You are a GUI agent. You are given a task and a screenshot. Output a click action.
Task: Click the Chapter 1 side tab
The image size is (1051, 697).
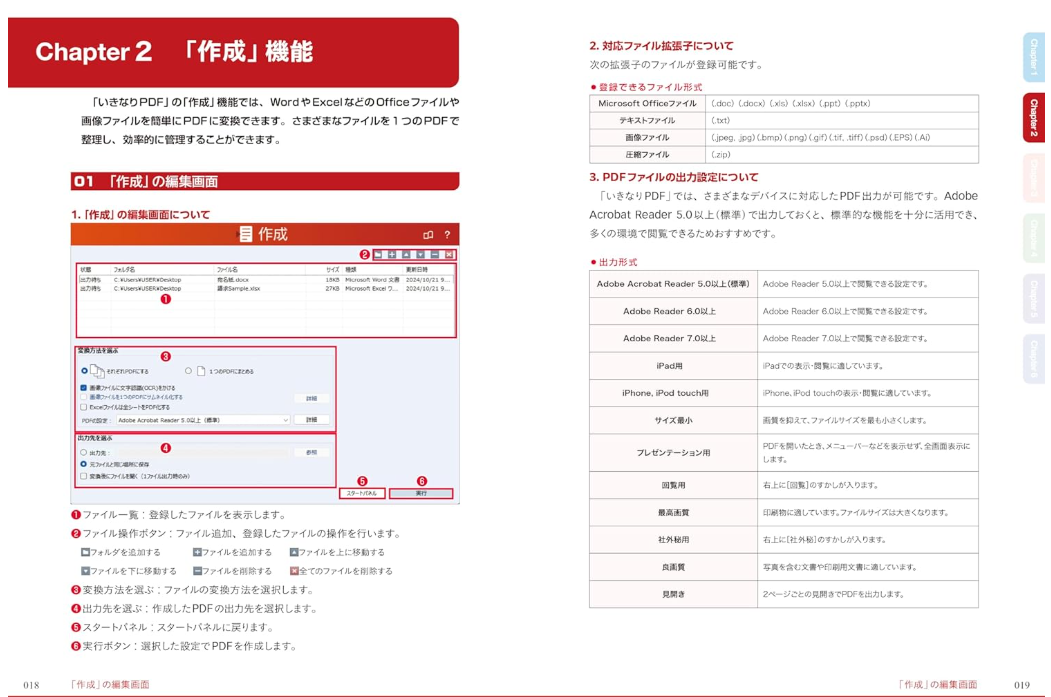coord(1032,57)
